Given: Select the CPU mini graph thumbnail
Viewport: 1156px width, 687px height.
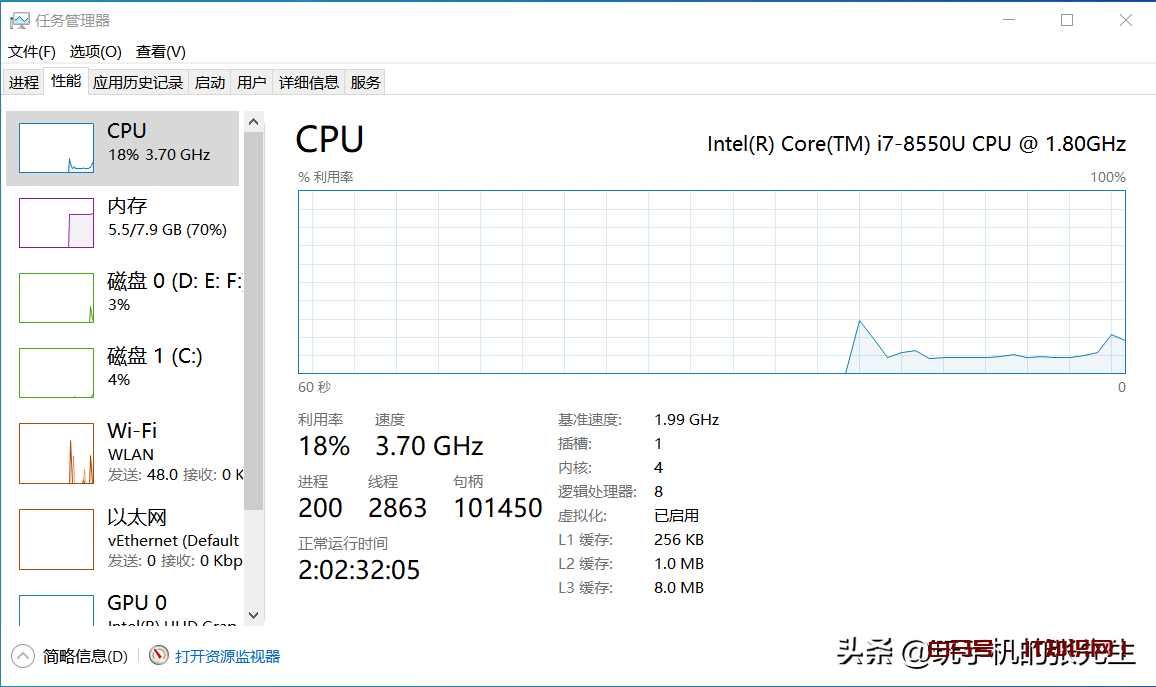Looking at the screenshot, I should (x=56, y=148).
